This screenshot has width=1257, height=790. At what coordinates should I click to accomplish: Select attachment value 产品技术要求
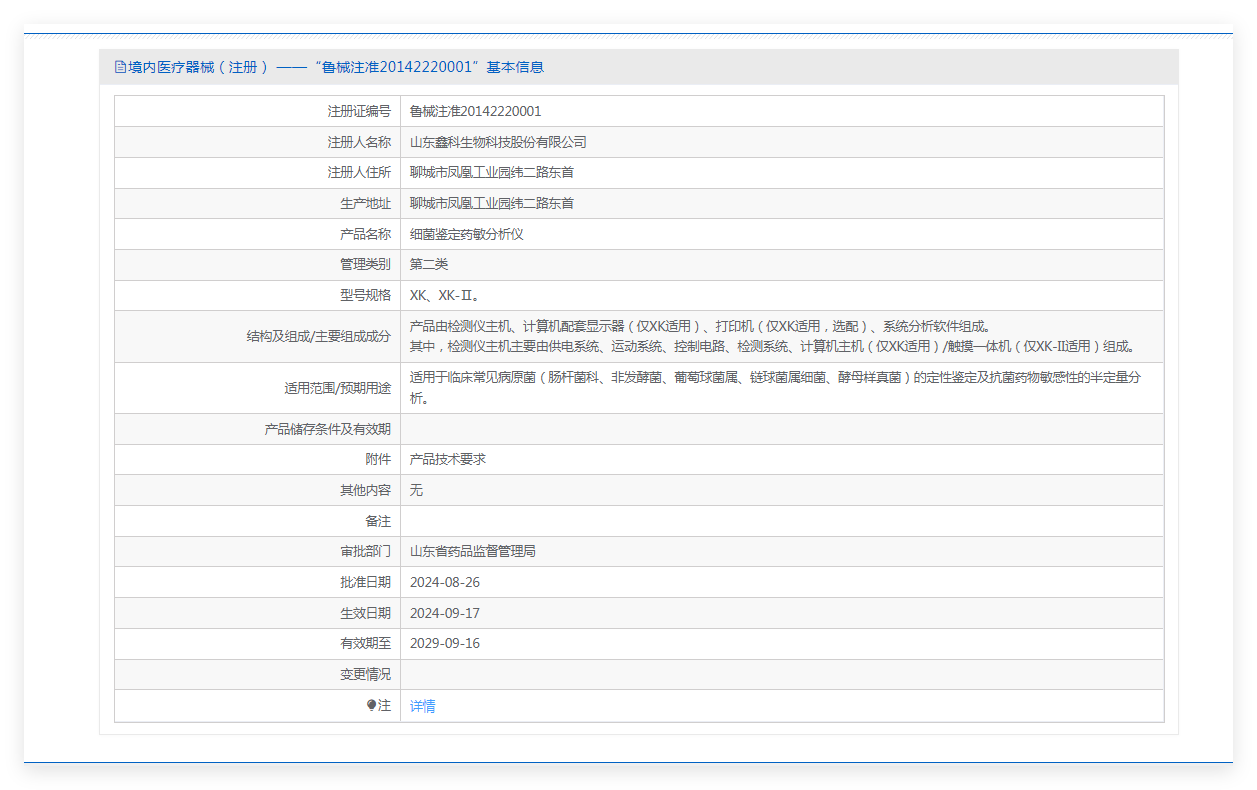[448, 459]
